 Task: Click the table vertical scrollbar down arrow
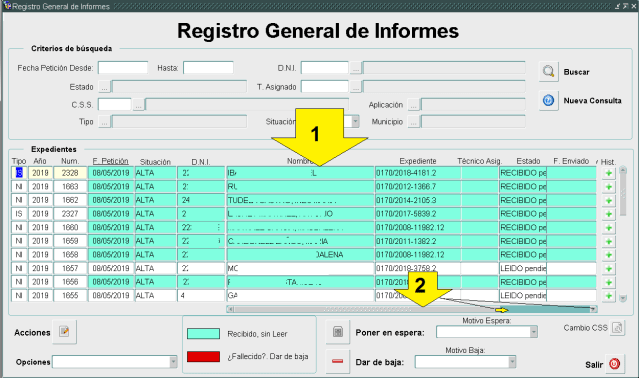click(623, 298)
